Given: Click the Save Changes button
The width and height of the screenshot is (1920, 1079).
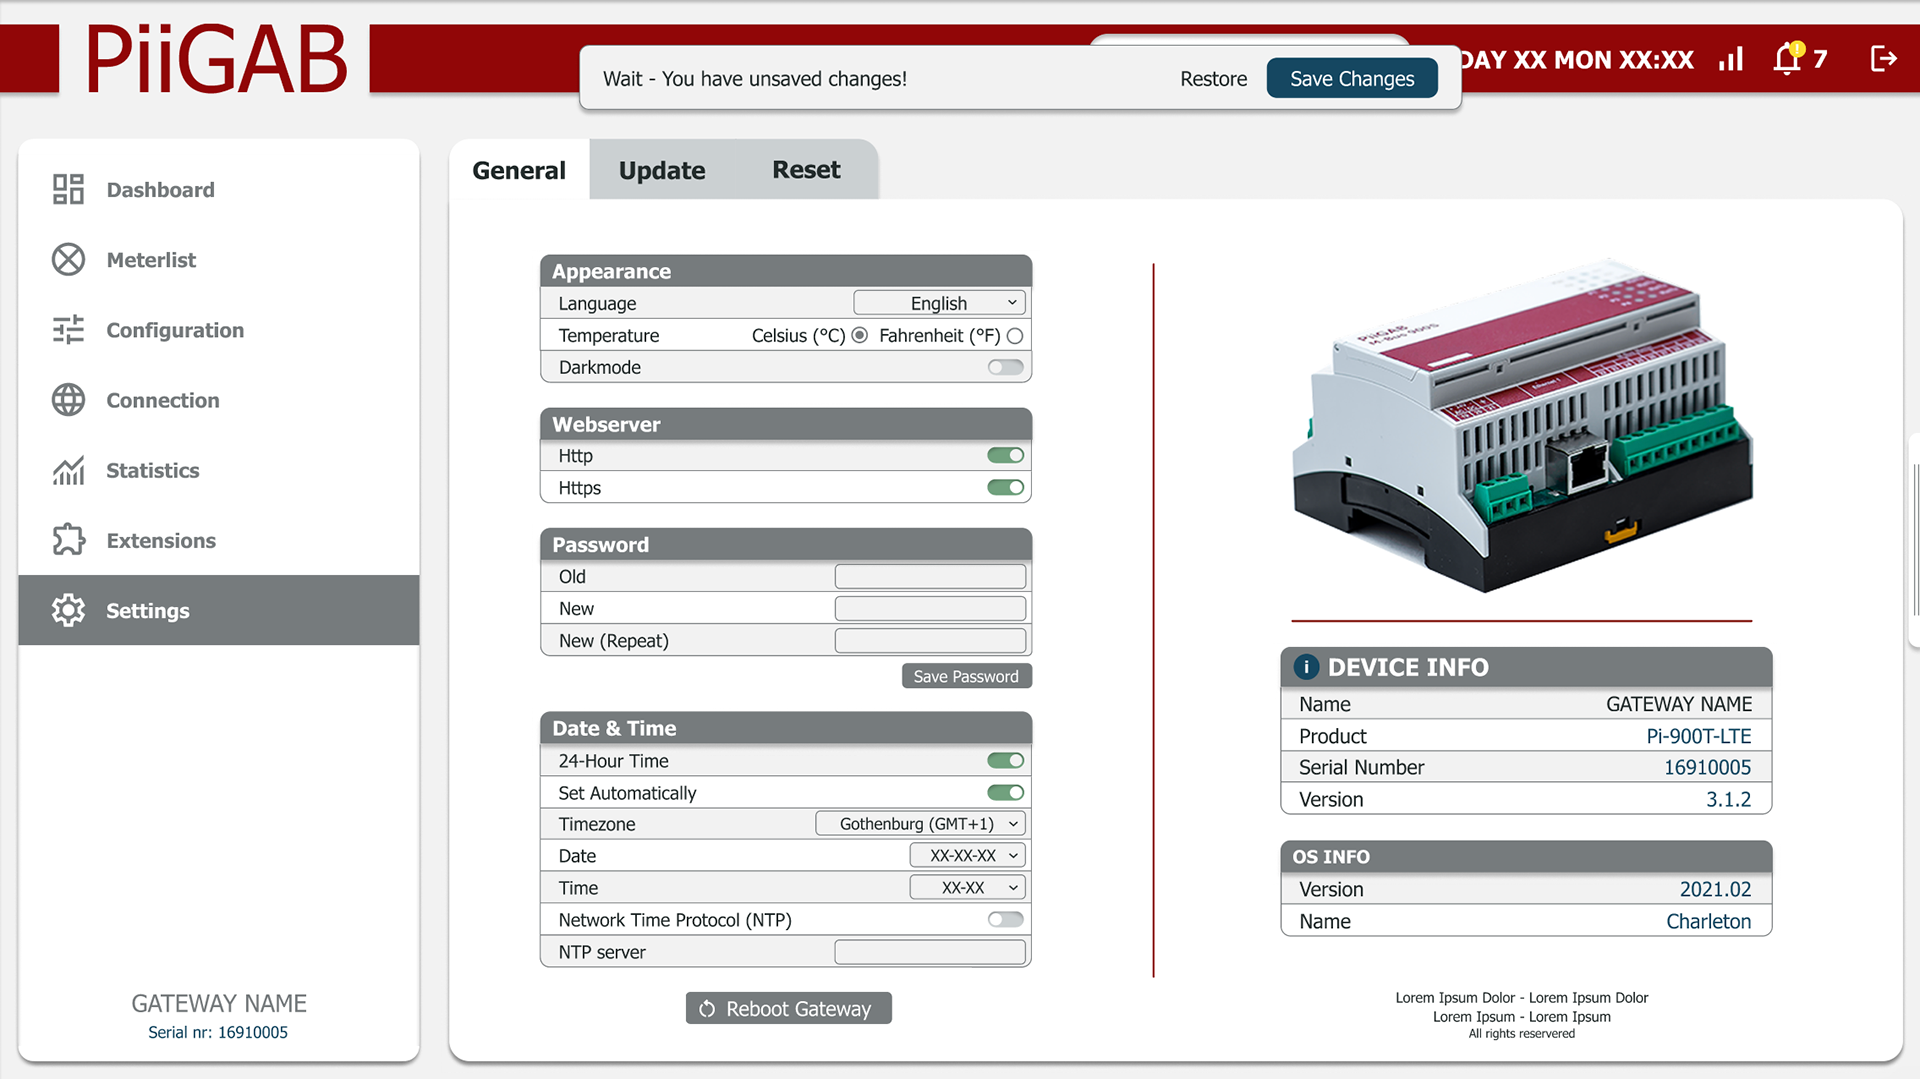Looking at the screenshot, I should click(1352, 78).
